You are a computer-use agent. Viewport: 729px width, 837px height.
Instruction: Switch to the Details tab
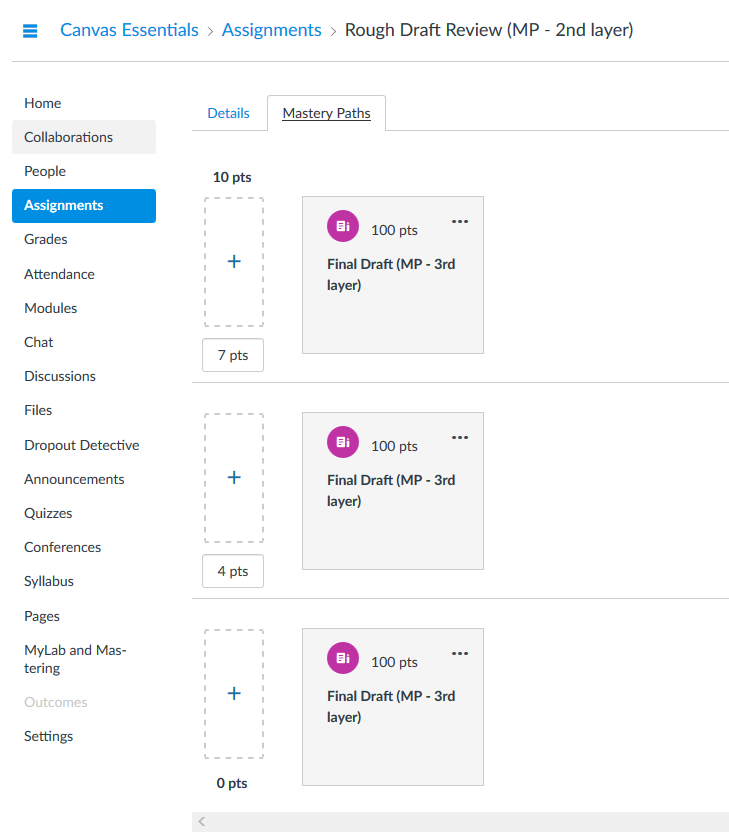228,113
